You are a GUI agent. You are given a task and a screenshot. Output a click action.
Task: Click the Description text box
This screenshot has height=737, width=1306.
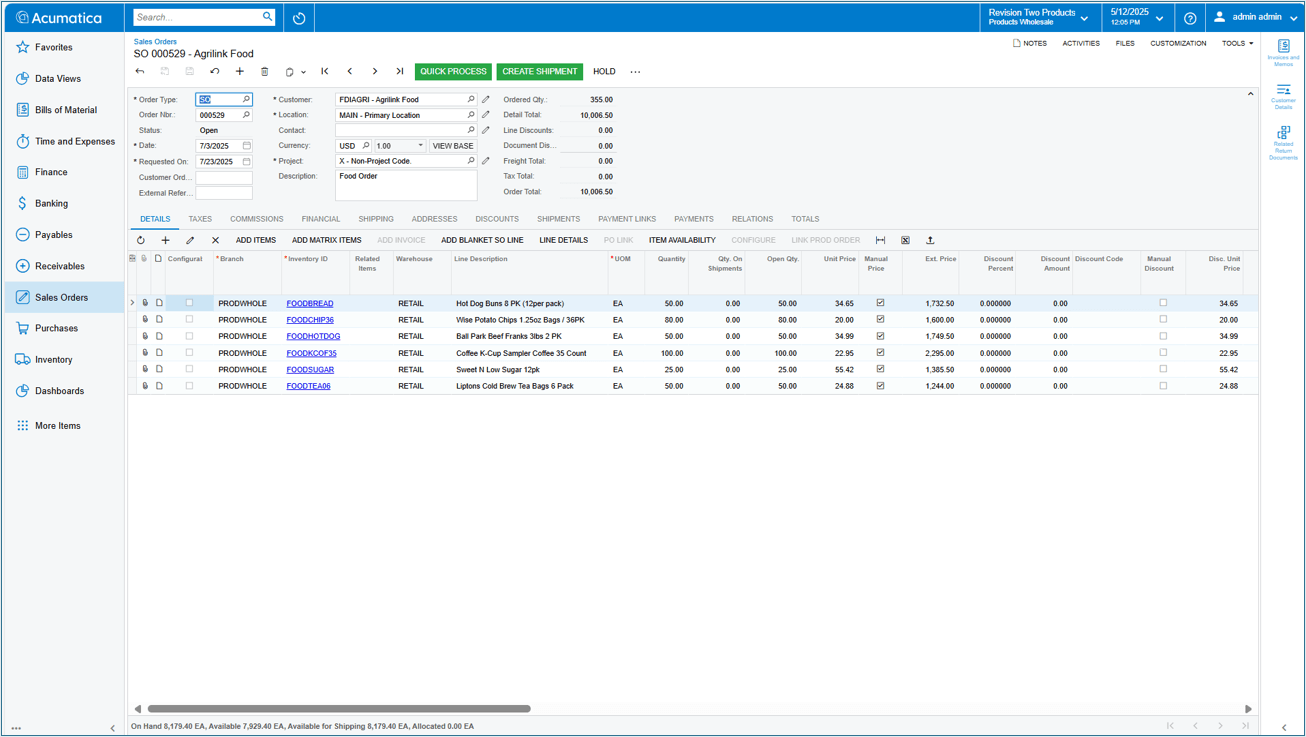pyautogui.click(x=406, y=185)
